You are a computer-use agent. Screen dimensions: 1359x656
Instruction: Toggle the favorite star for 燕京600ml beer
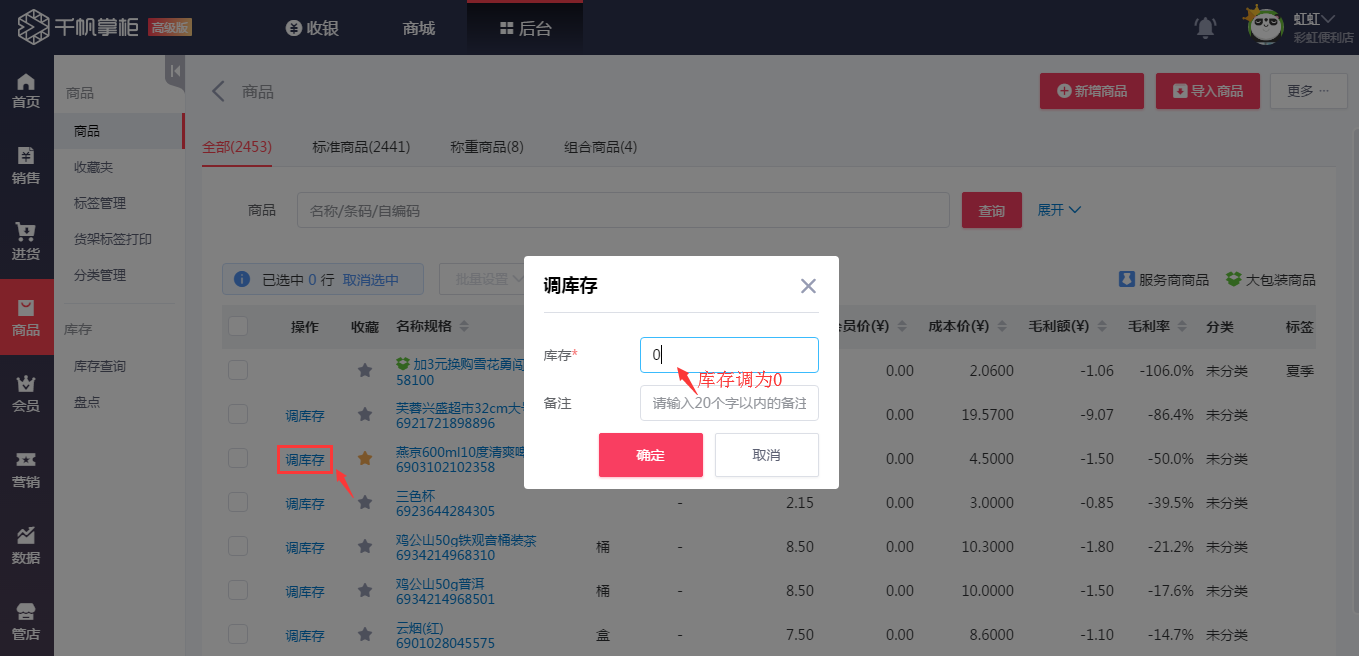coord(364,458)
